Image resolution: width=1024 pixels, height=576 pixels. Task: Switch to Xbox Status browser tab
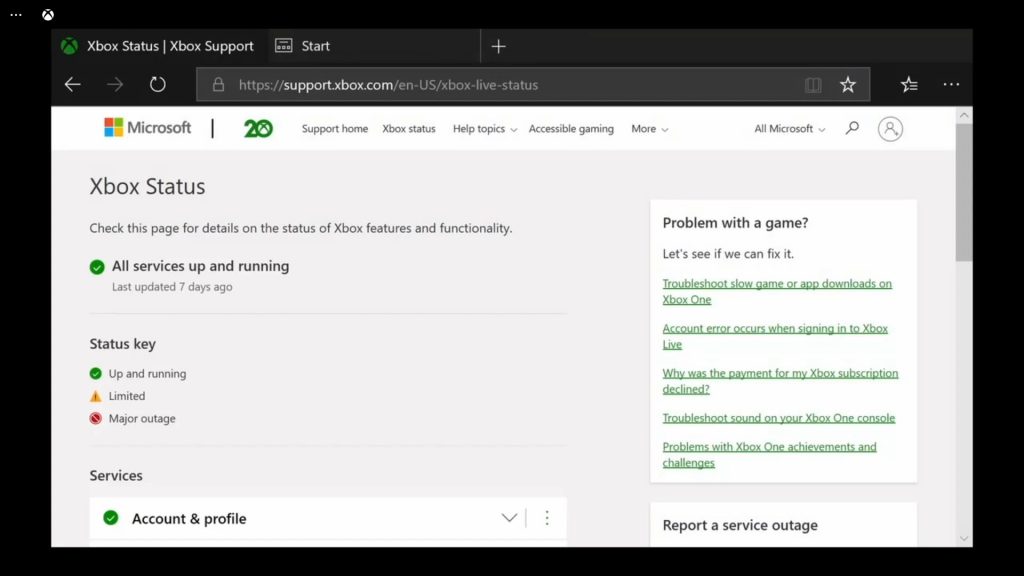[157, 46]
